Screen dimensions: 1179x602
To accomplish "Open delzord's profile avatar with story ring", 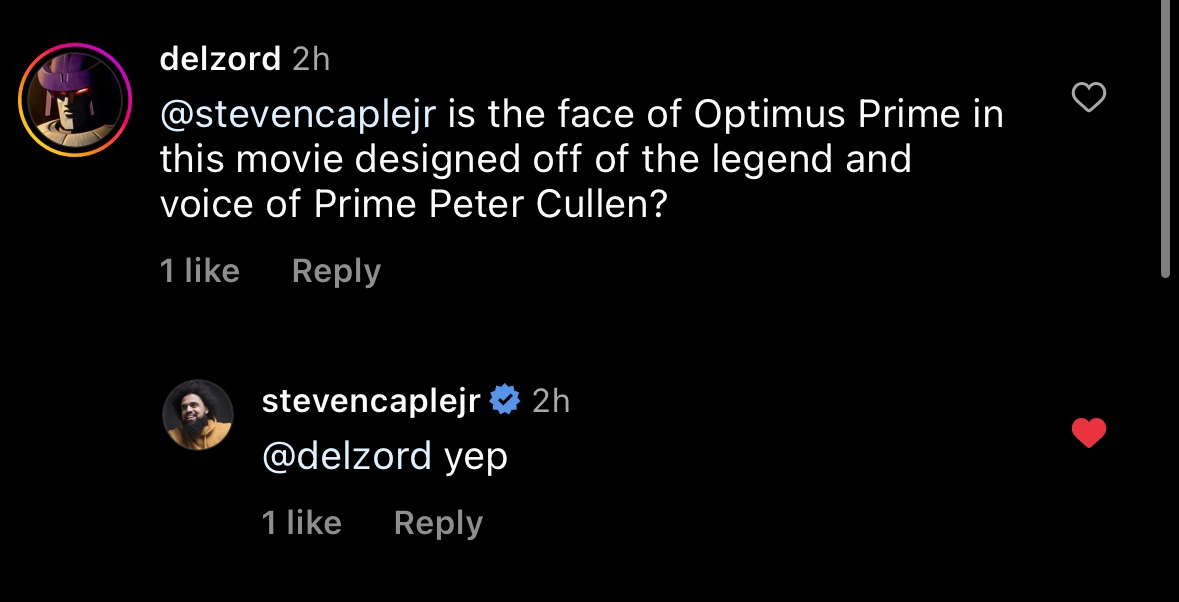I will [75, 100].
